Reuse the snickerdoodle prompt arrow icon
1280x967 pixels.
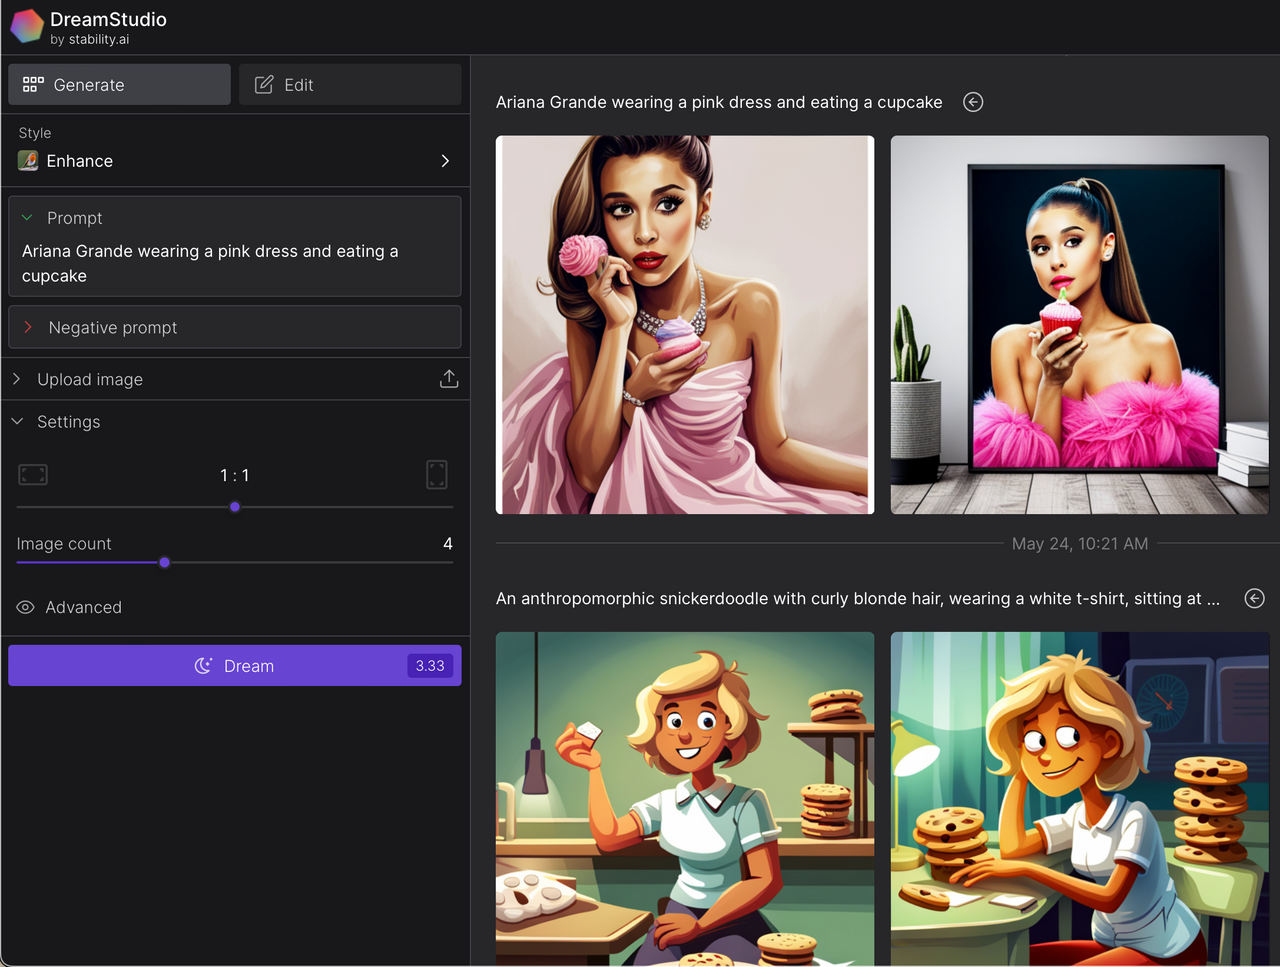[x=1254, y=598]
